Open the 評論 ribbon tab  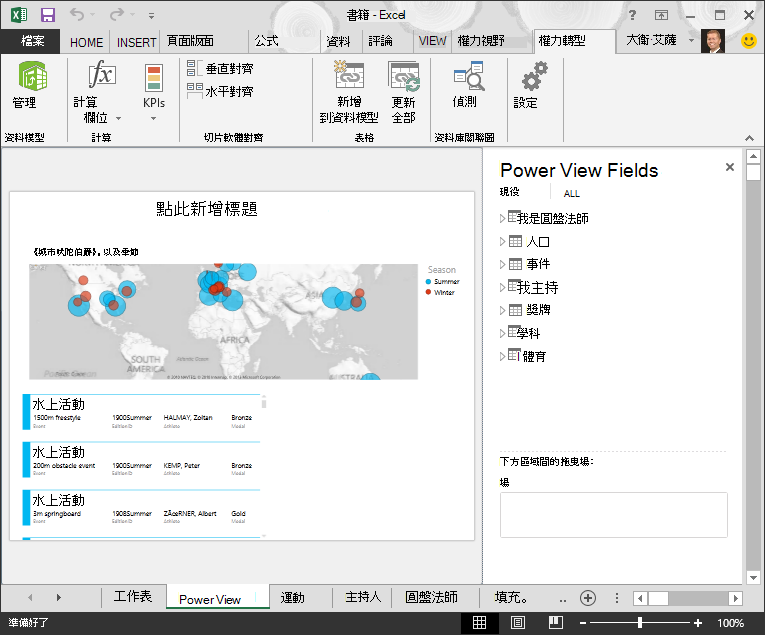click(381, 41)
